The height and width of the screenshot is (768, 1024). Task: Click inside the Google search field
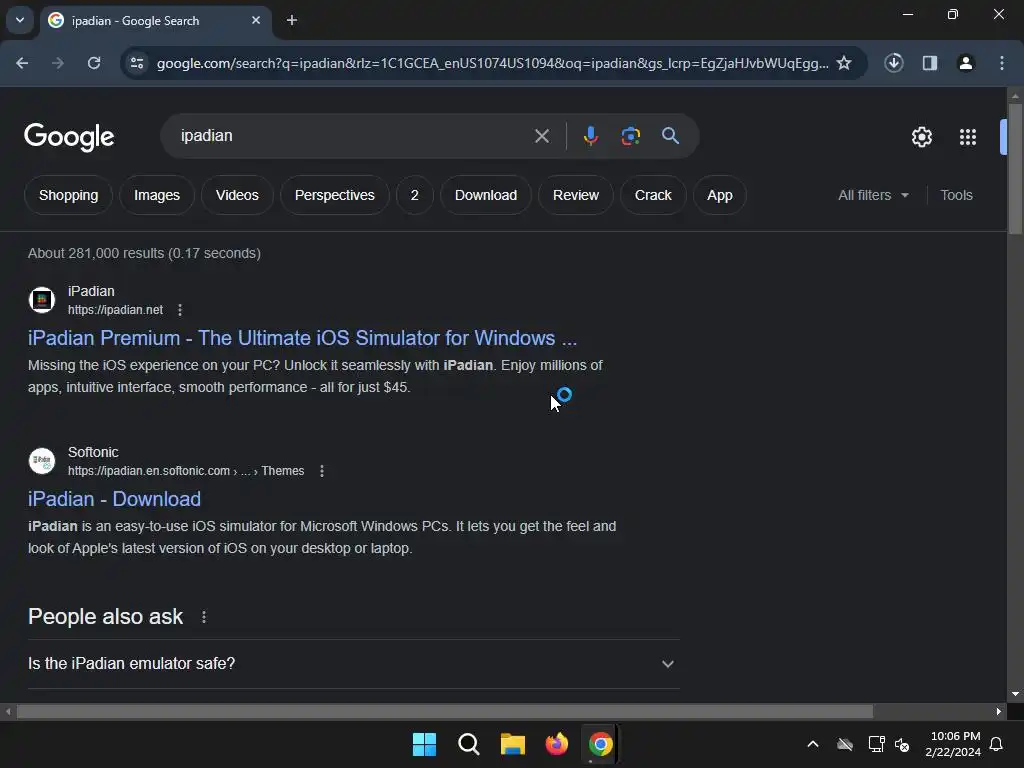click(x=353, y=136)
